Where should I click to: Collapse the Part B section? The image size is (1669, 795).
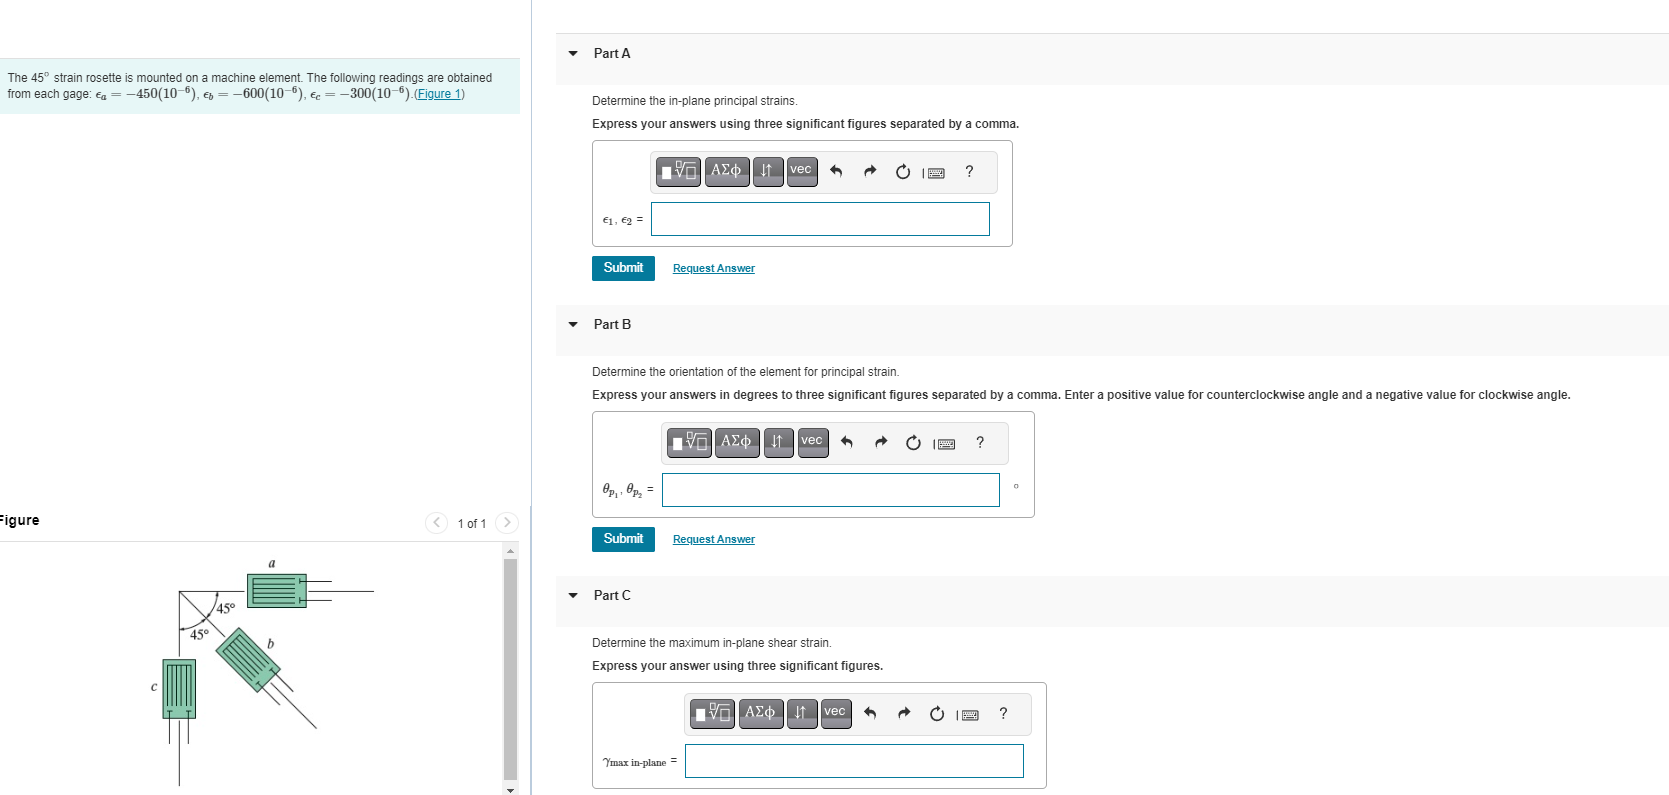573,325
